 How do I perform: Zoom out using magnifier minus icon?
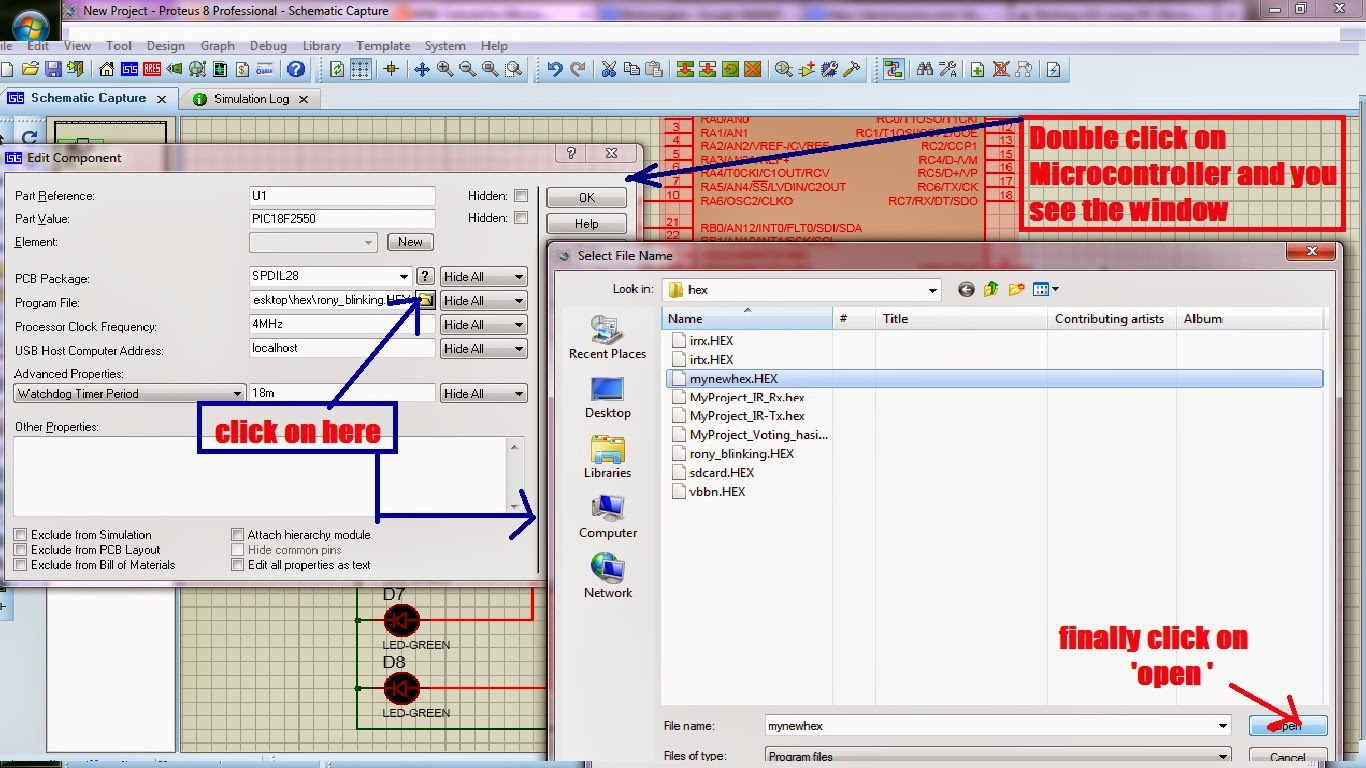click(x=467, y=69)
